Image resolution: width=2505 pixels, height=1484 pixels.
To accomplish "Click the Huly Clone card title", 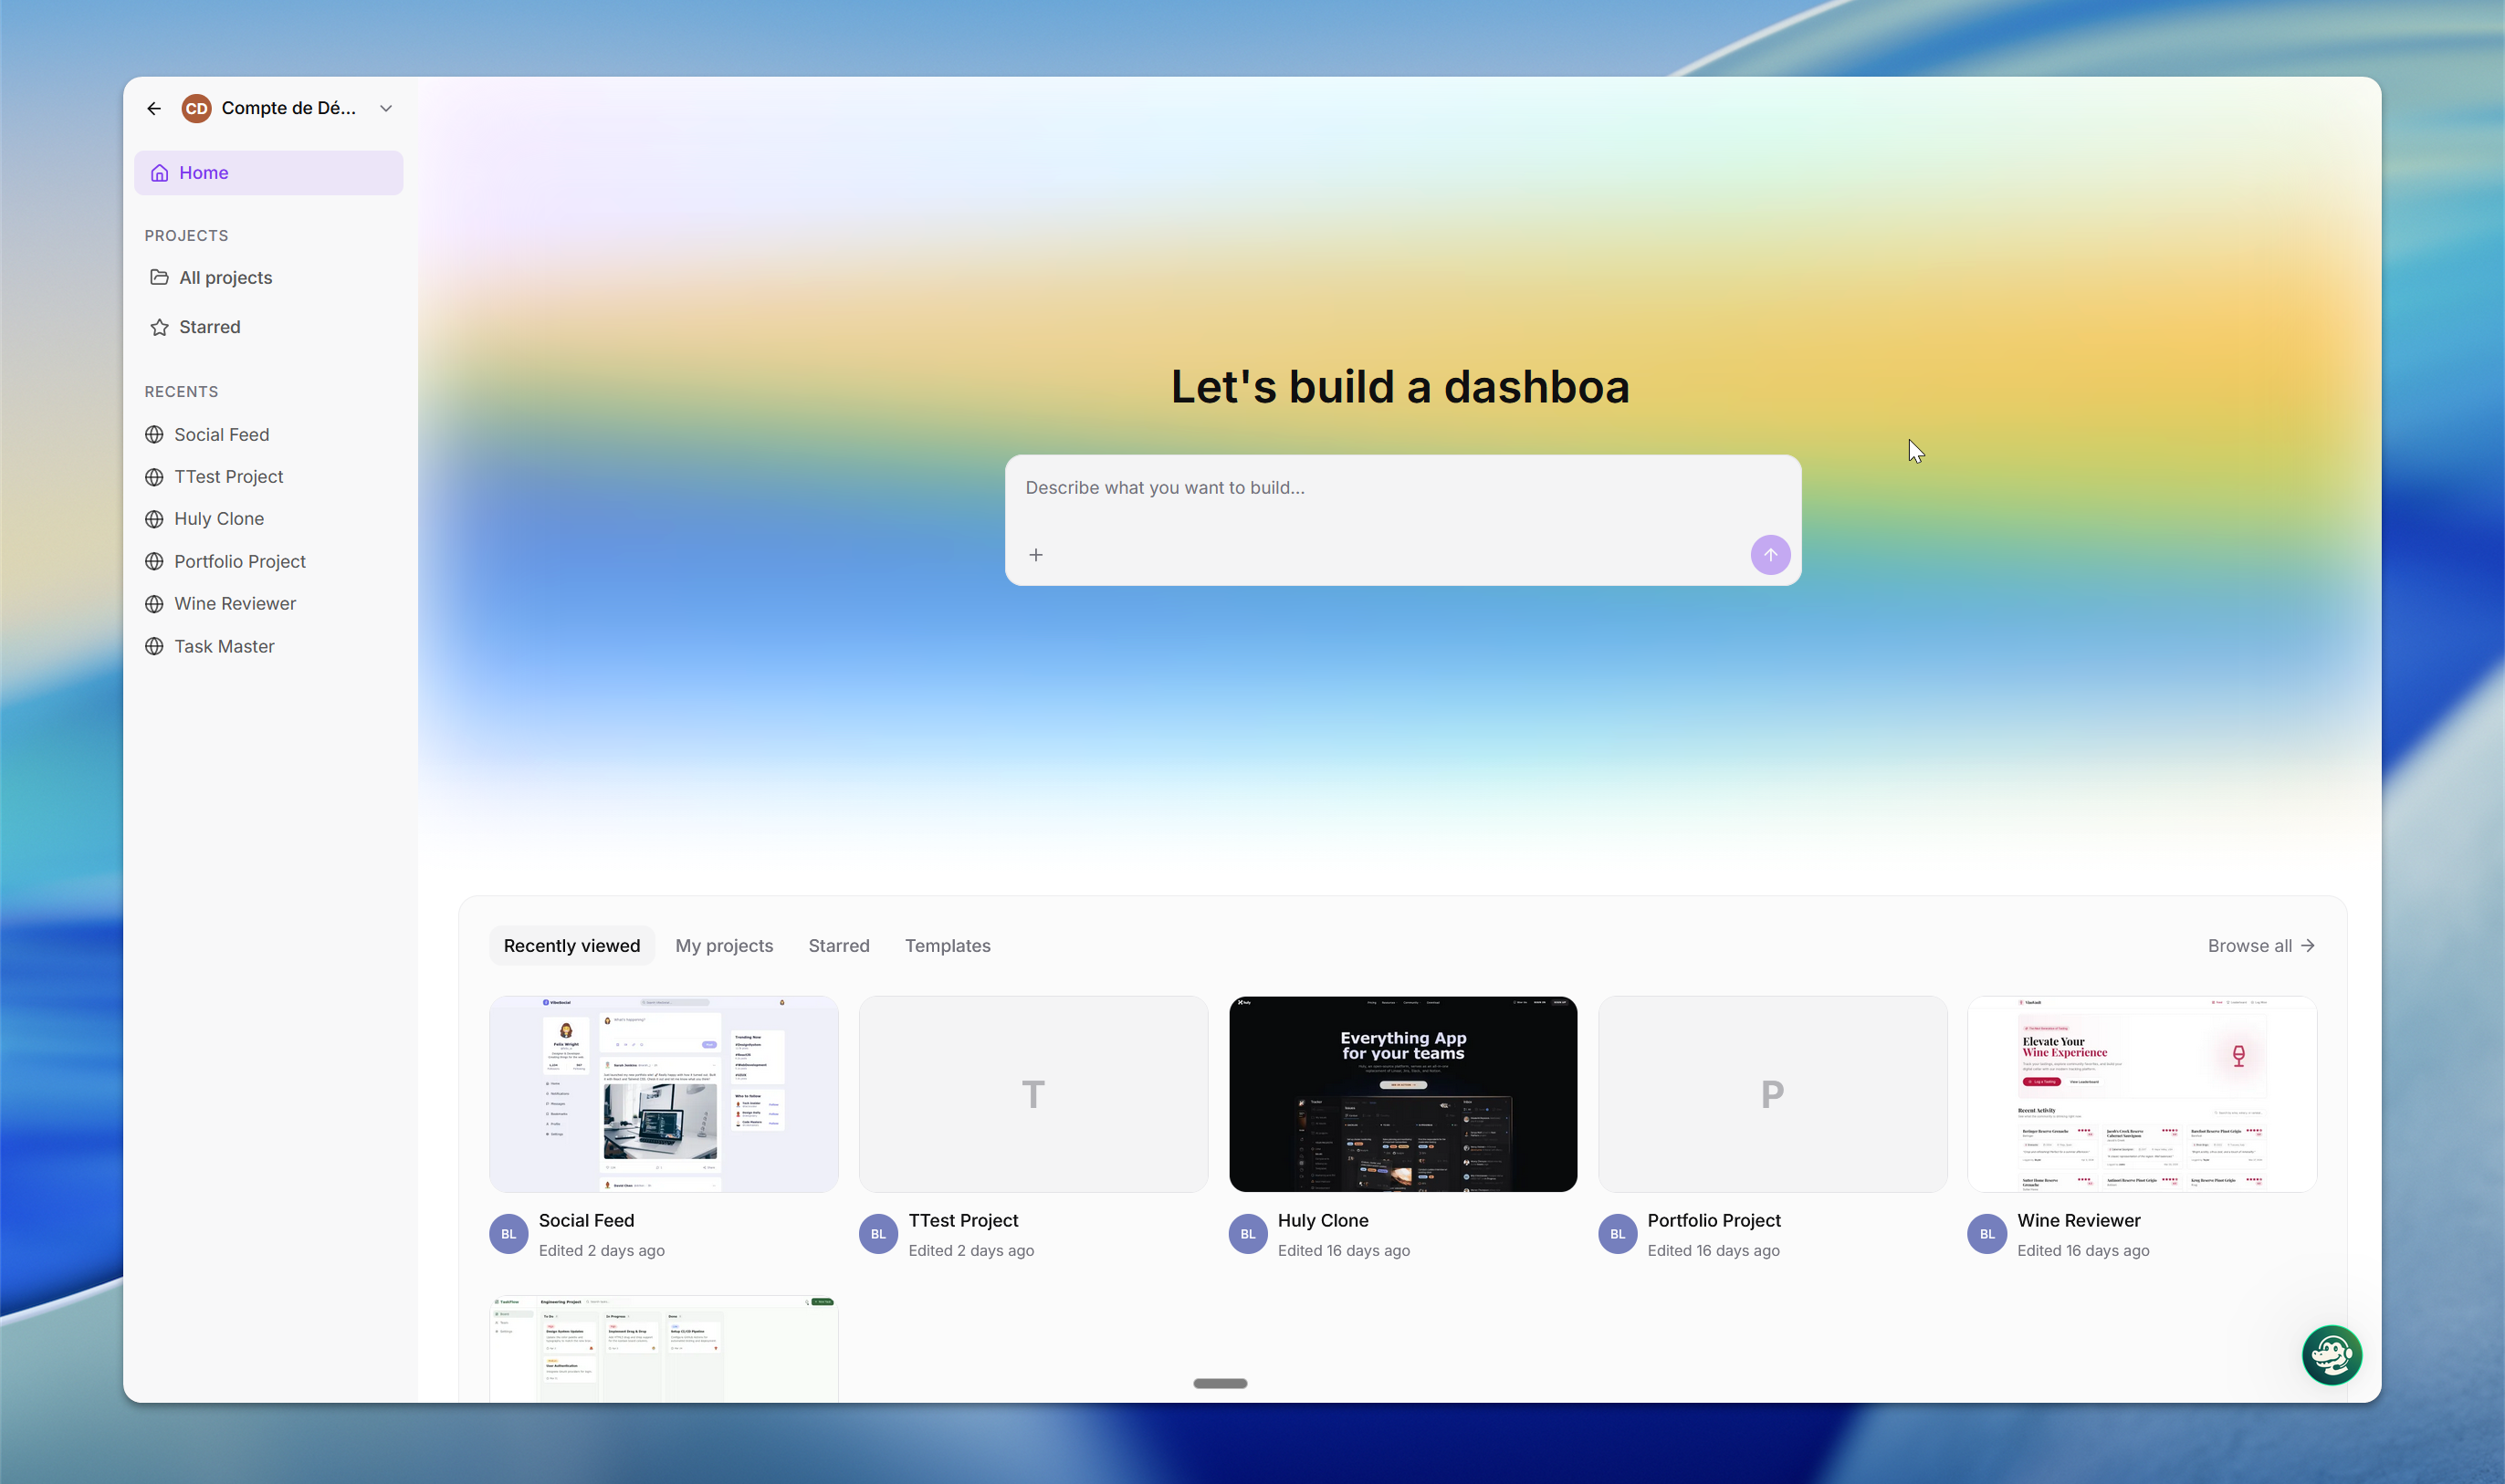I will coord(1323,1221).
